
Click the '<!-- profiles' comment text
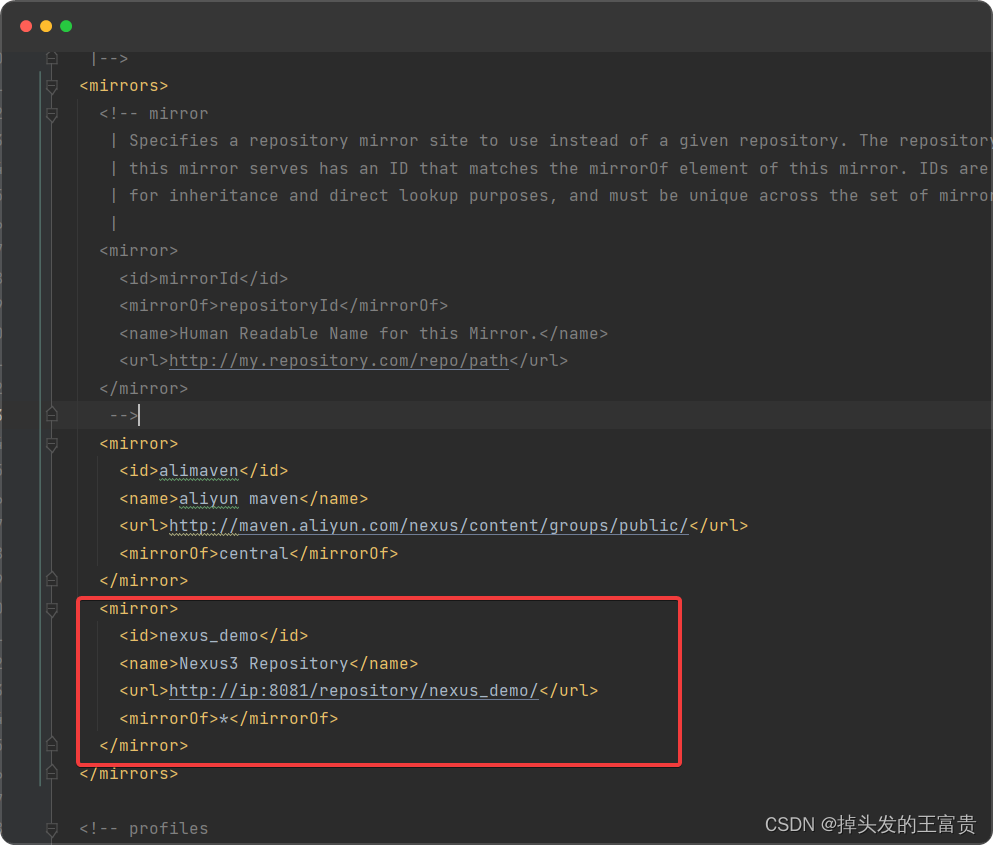(144, 829)
